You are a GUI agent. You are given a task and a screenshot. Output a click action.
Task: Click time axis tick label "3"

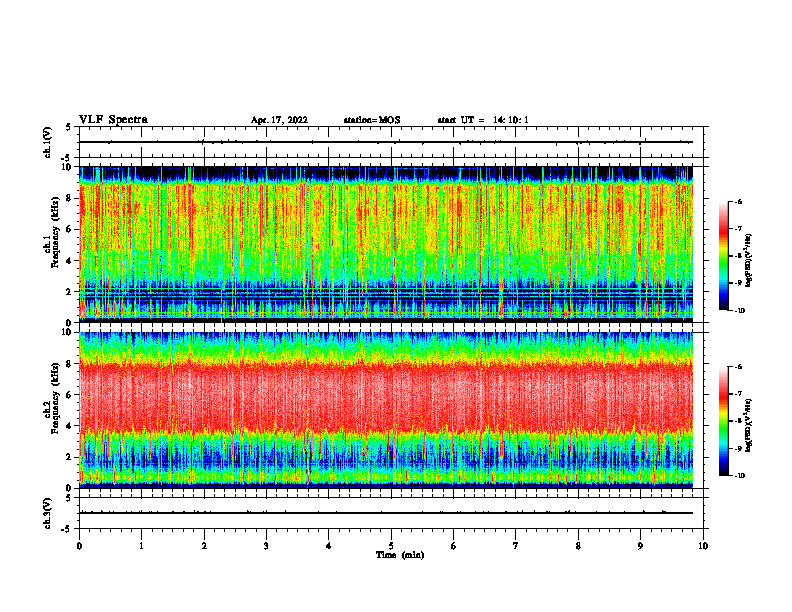point(266,545)
